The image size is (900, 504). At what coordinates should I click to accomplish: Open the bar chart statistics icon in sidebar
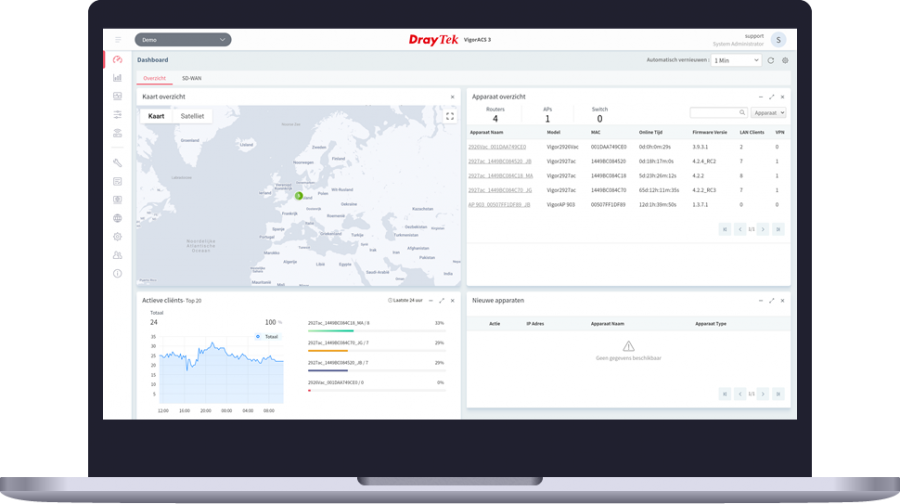118,77
